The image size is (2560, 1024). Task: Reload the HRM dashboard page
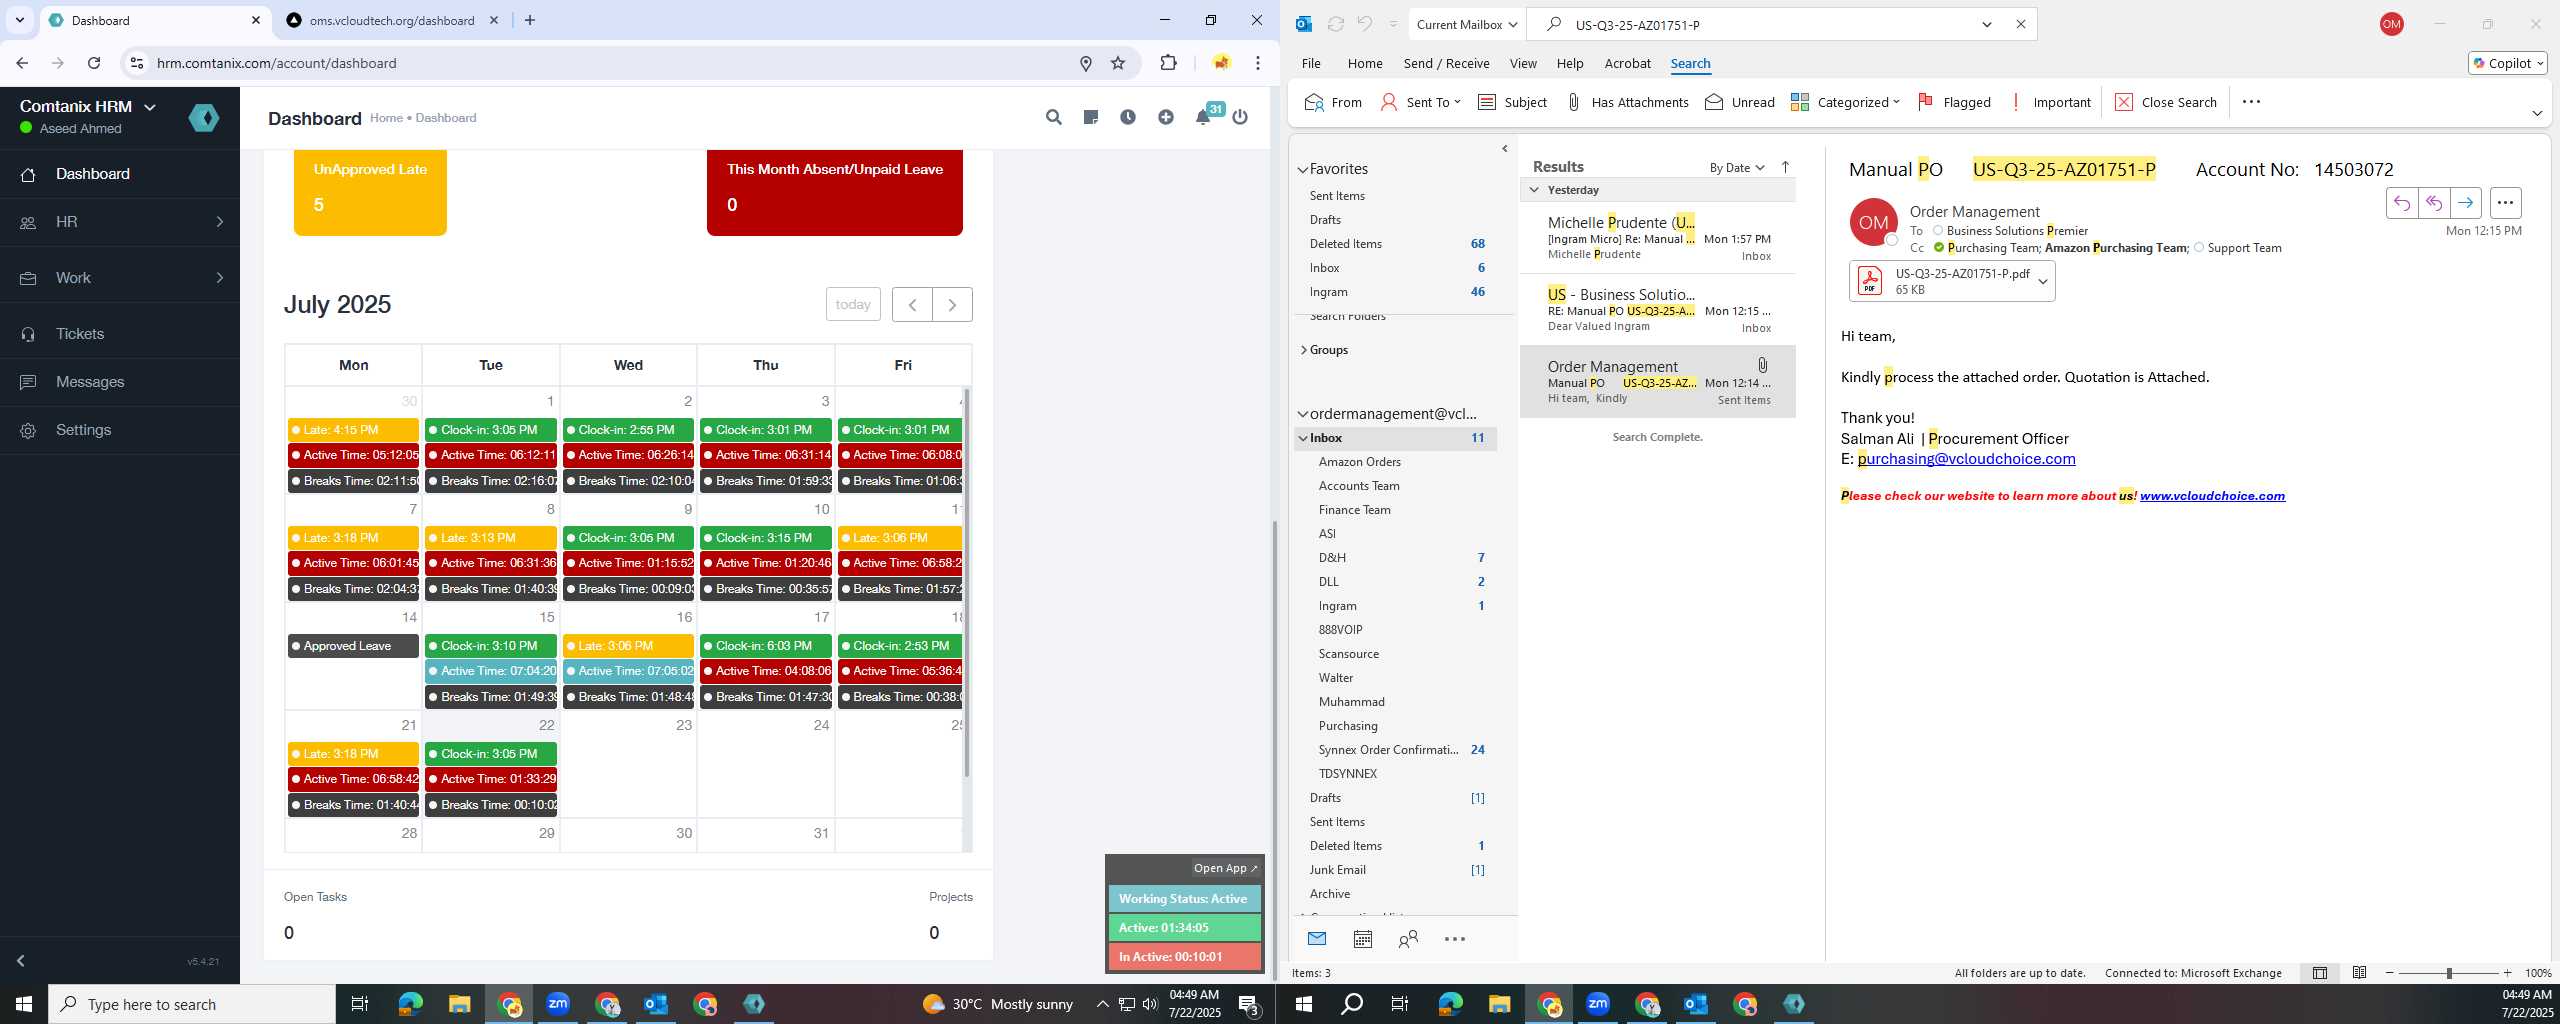[x=94, y=63]
